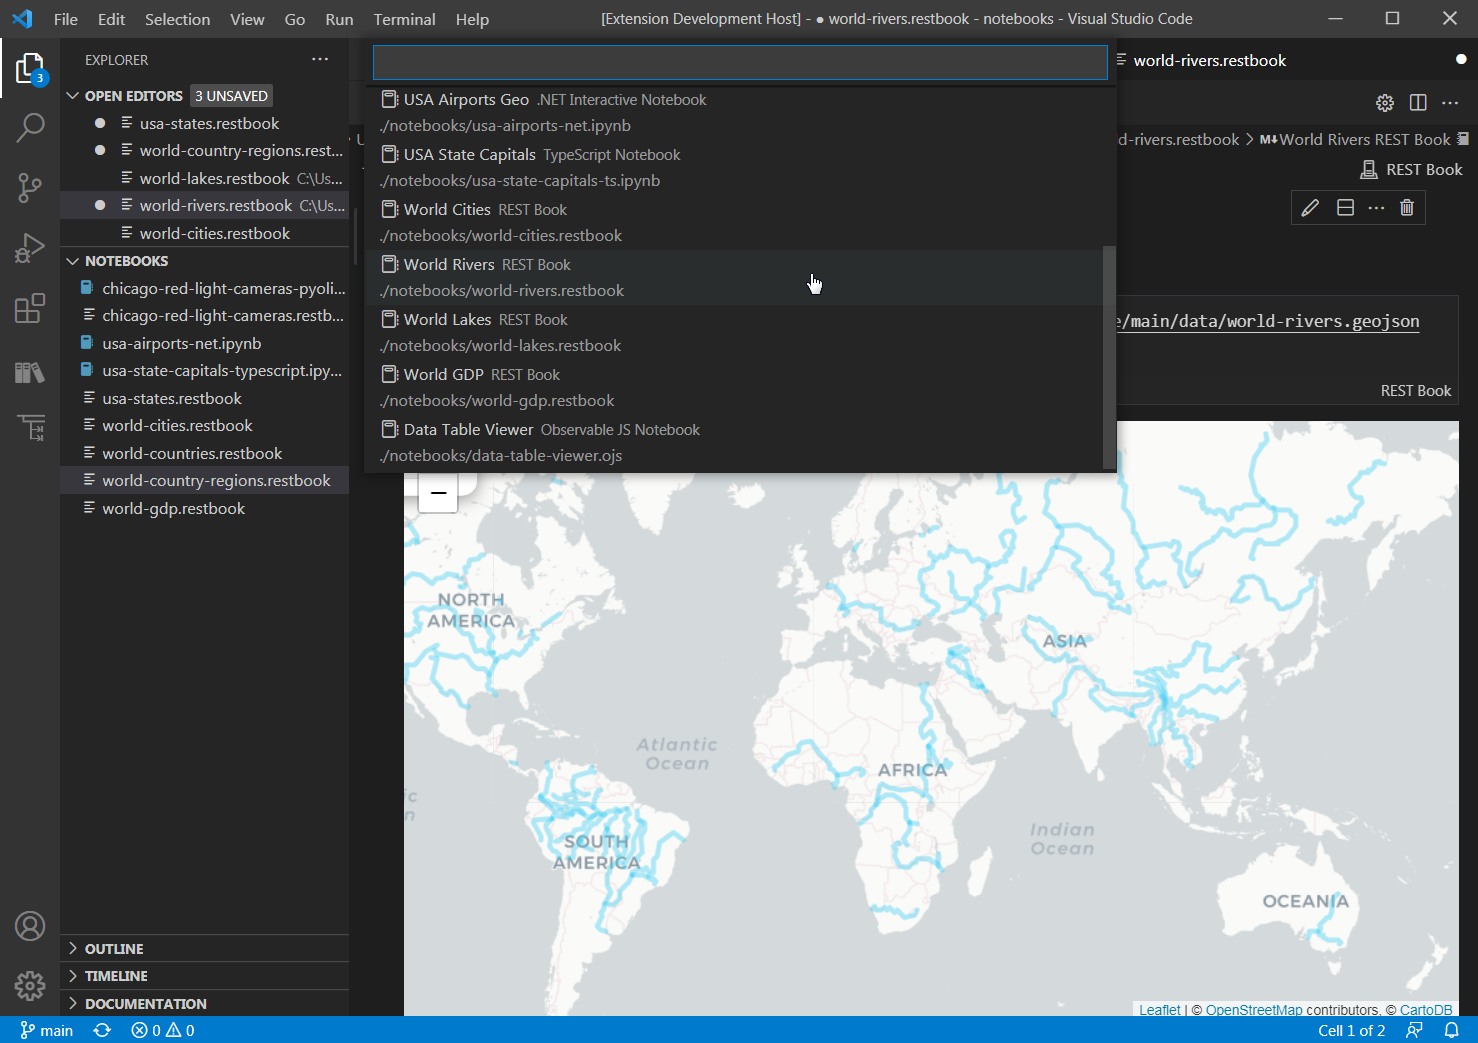
Task: Open the Run menu
Action: [339, 19]
